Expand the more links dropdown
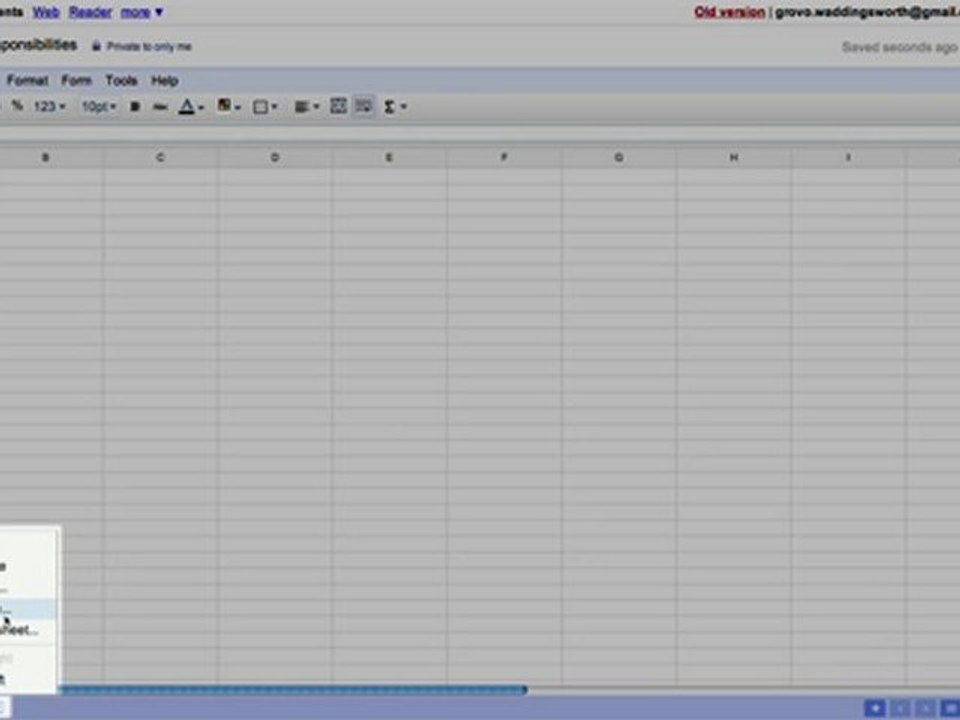Screen dimensions: 960x720 point(142,12)
